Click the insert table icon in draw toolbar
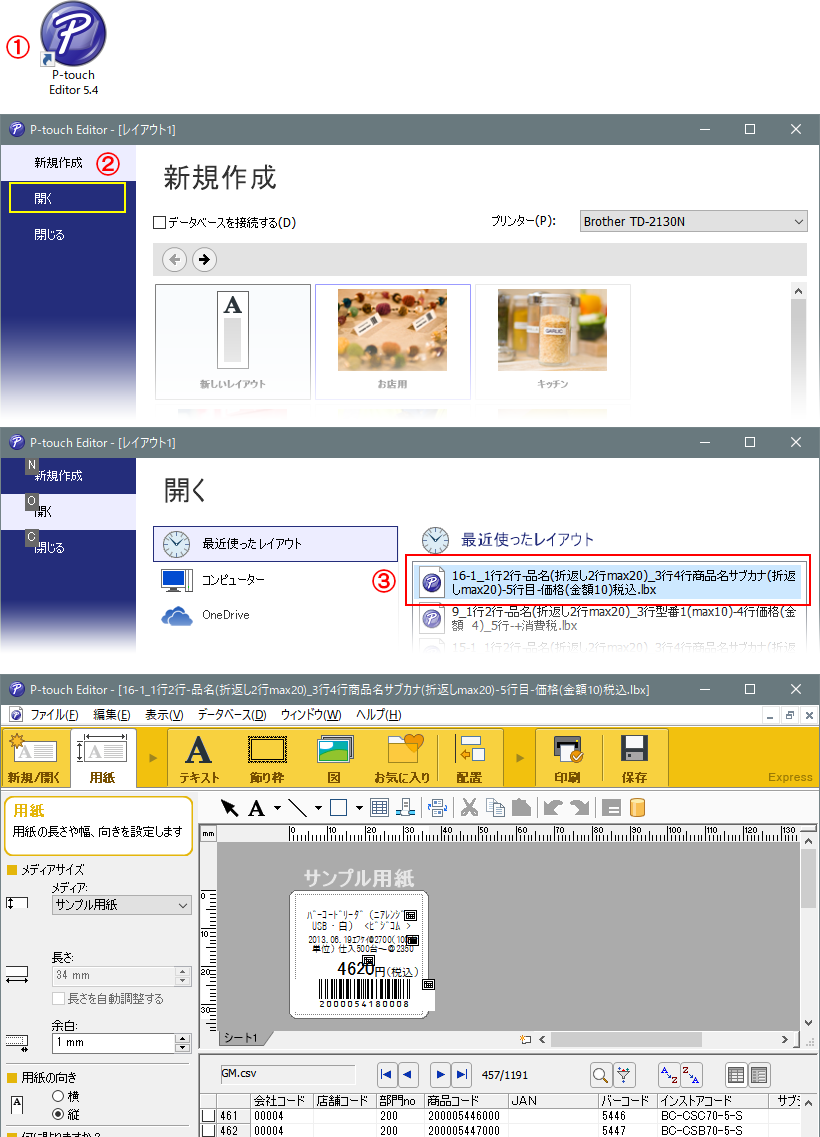The height and width of the screenshot is (1137, 820). [x=379, y=807]
